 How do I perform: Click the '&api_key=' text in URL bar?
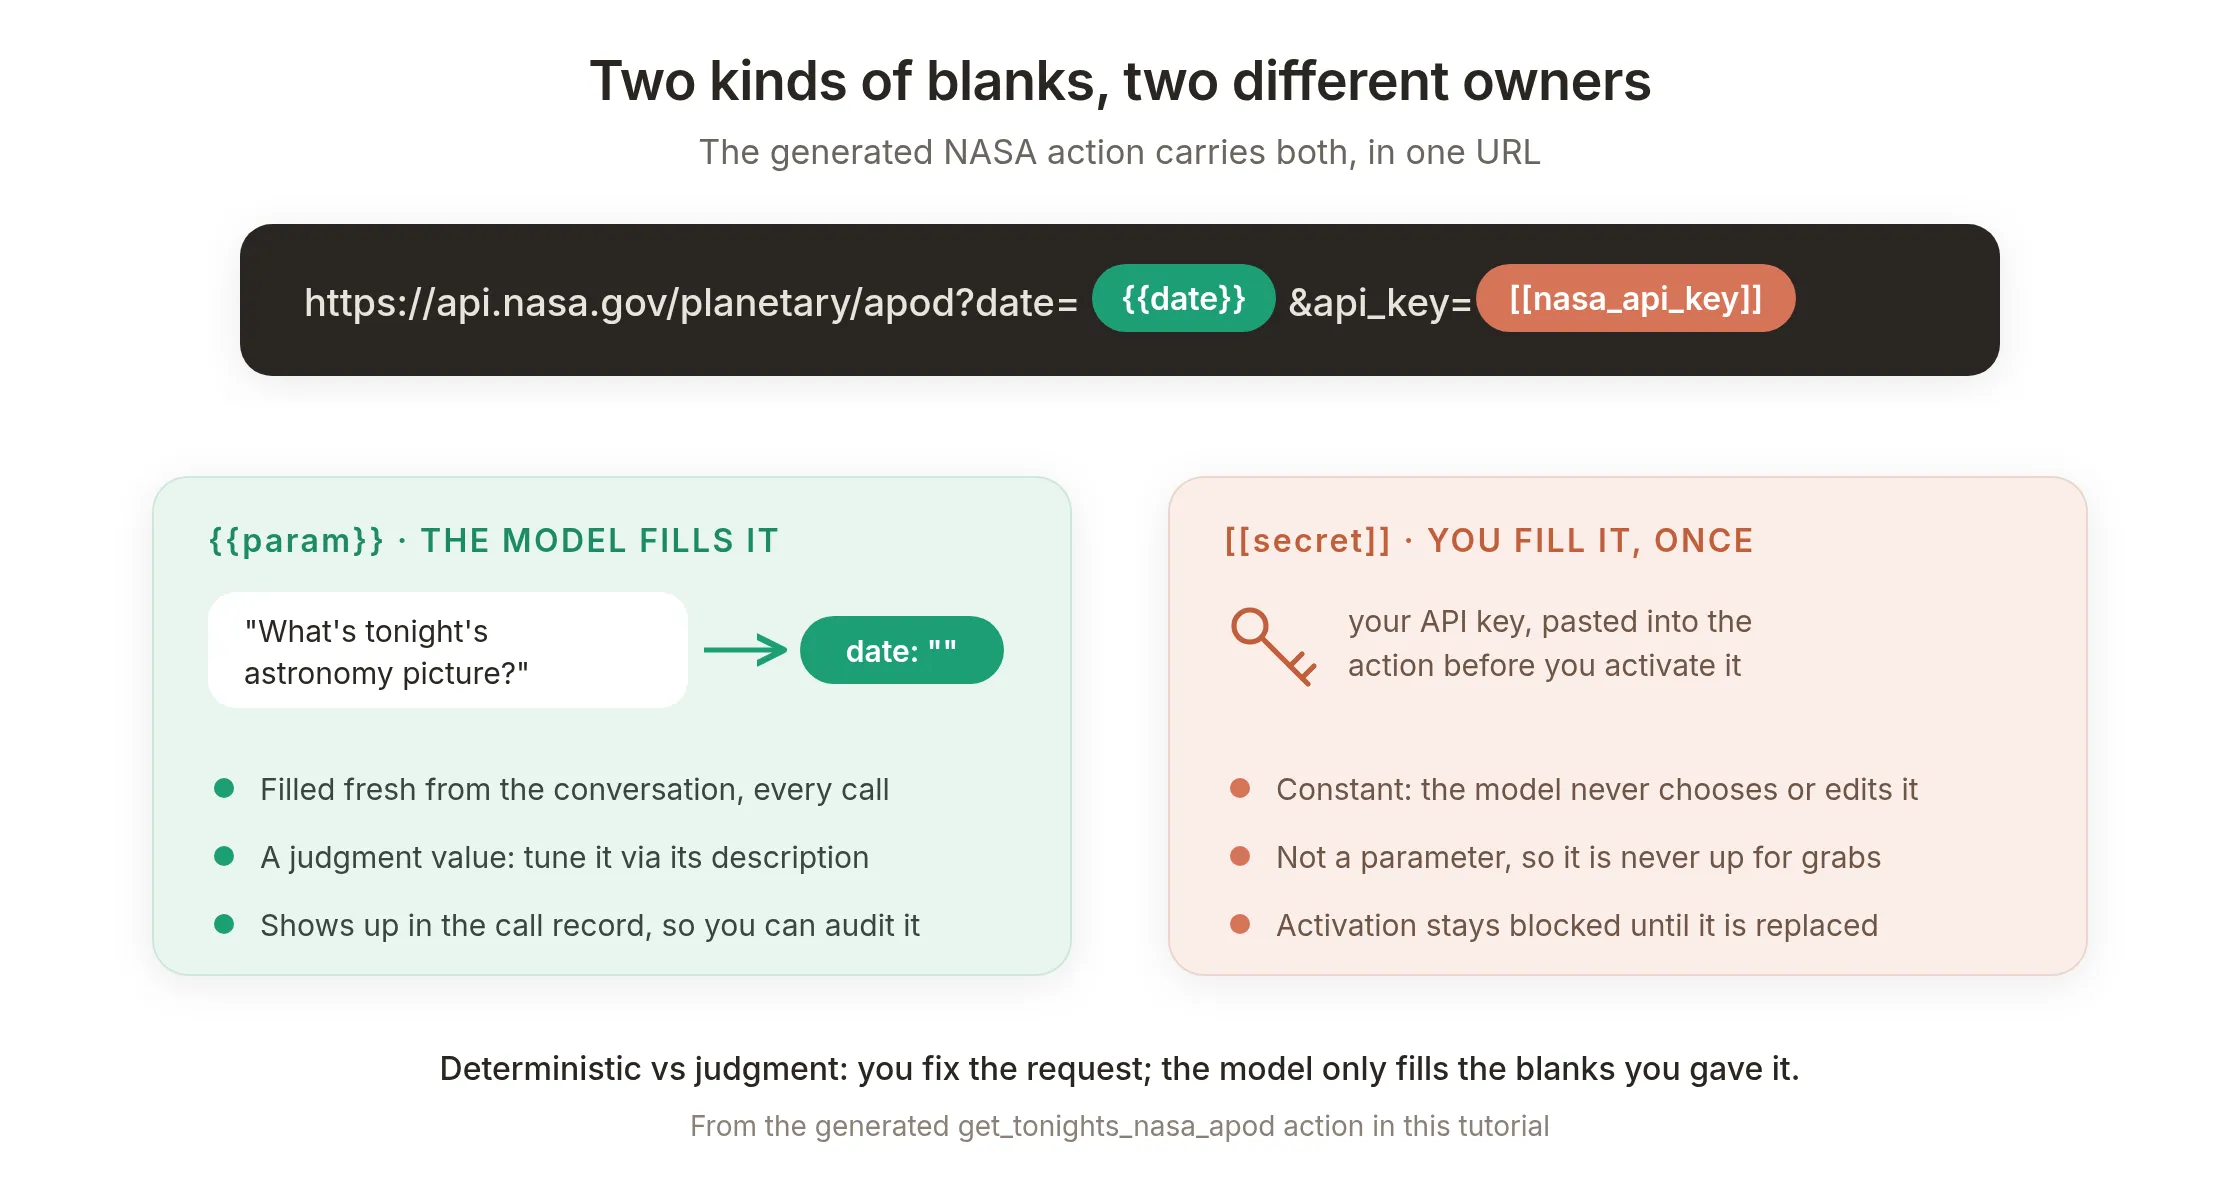1379,302
